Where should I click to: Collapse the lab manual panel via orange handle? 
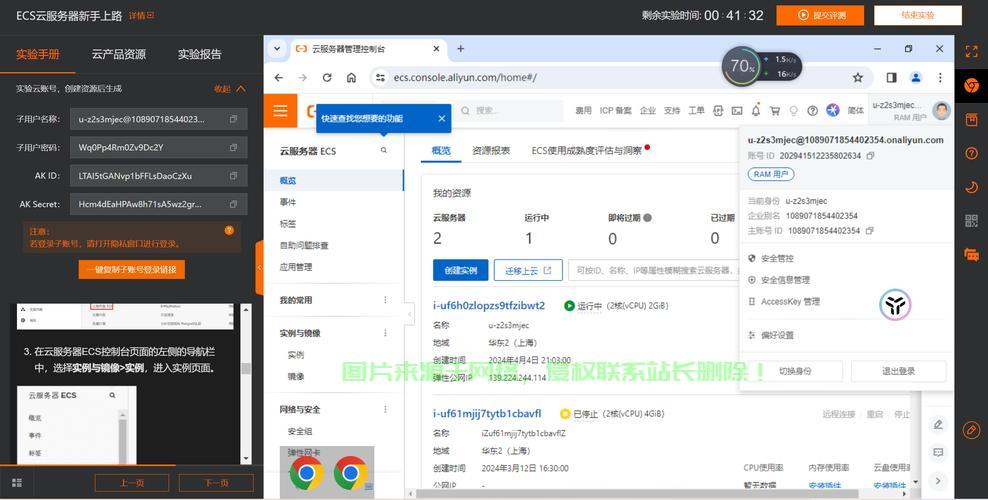click(x=259, y=268)
